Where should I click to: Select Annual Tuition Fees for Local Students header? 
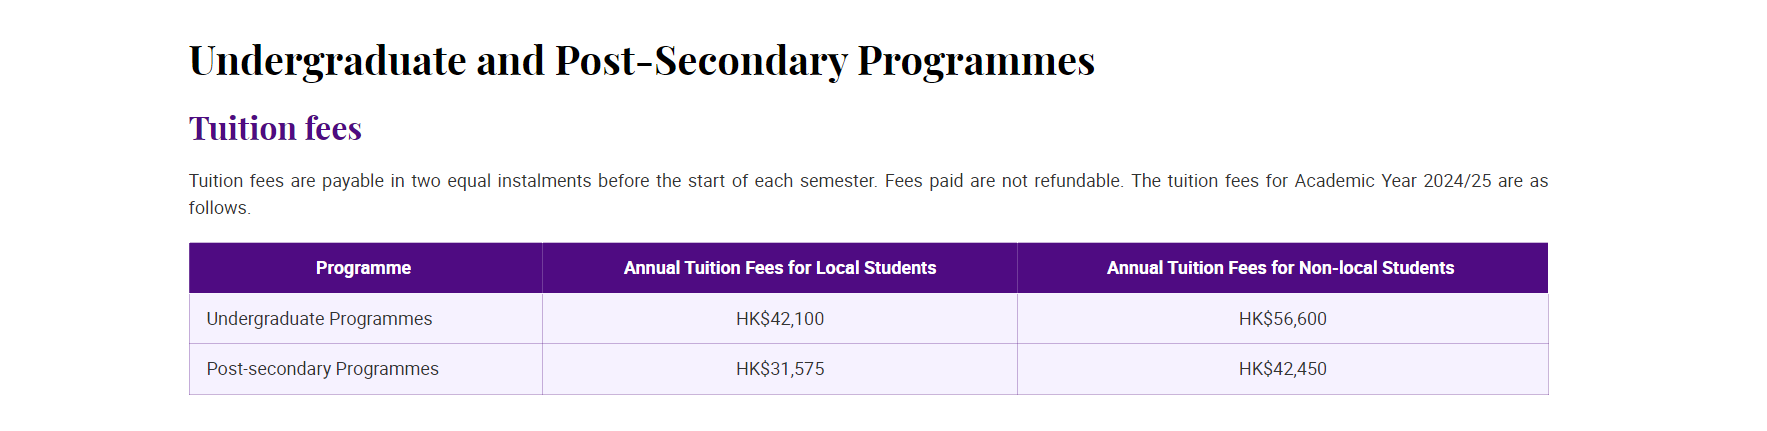[780, 268]
